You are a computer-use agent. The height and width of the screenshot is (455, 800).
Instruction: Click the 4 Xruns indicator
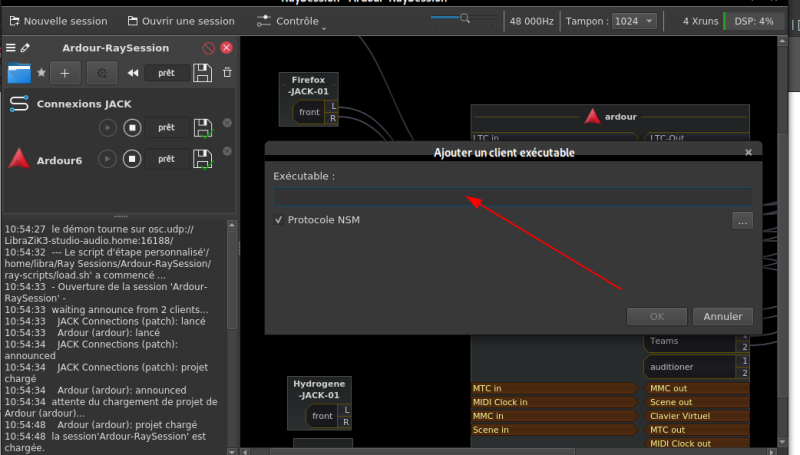(700, 21)
